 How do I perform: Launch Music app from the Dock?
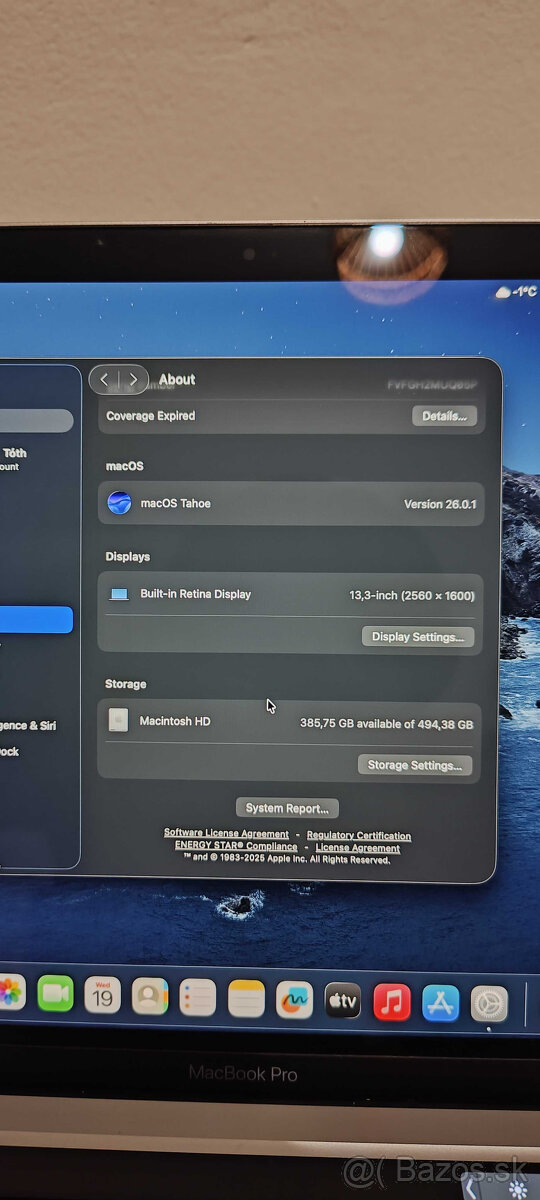pyautogui.click(x=392, y=1001)
